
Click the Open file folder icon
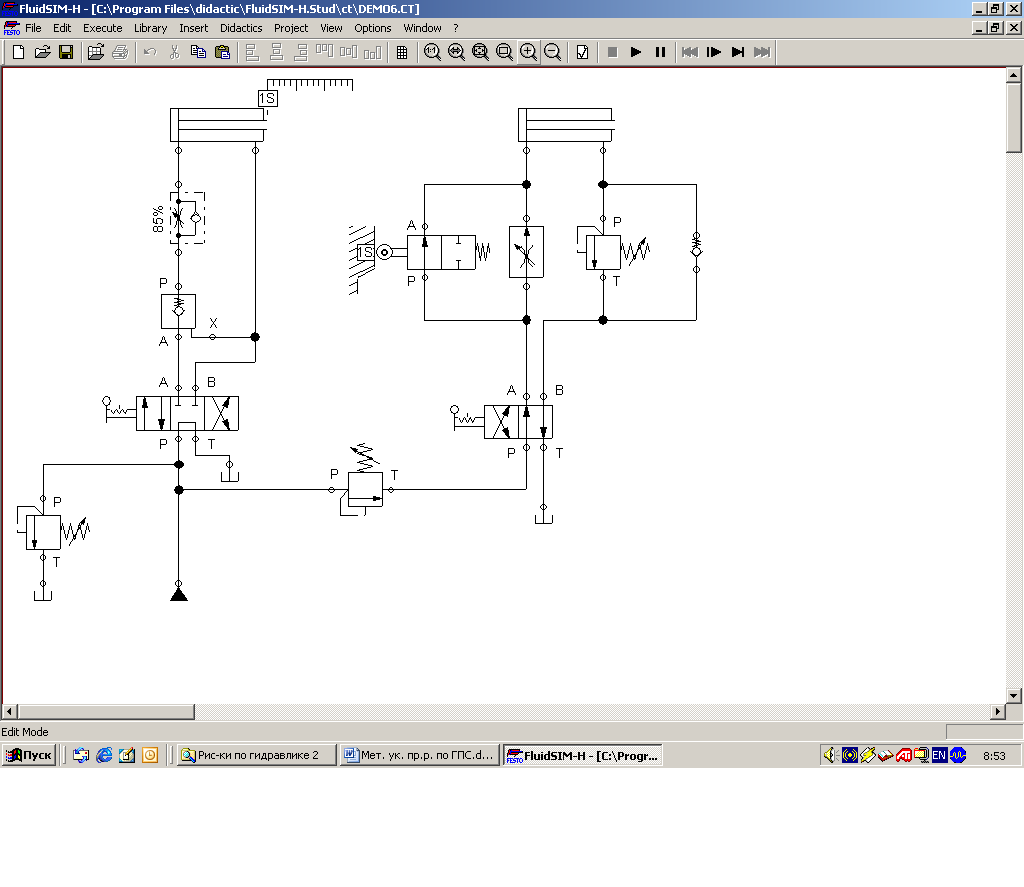(42, 52)
